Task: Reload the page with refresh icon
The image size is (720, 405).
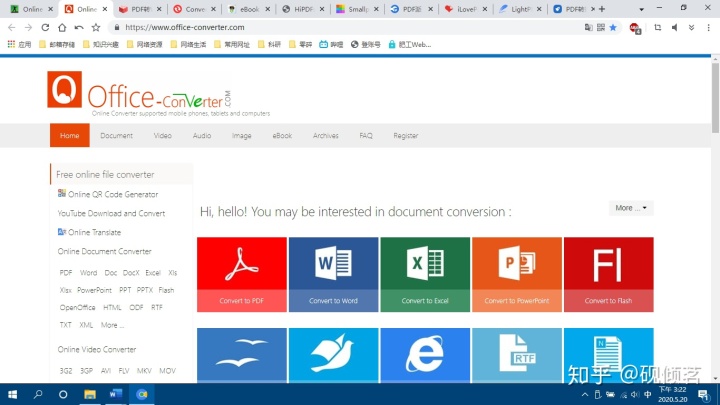Action: click(45, 28)
